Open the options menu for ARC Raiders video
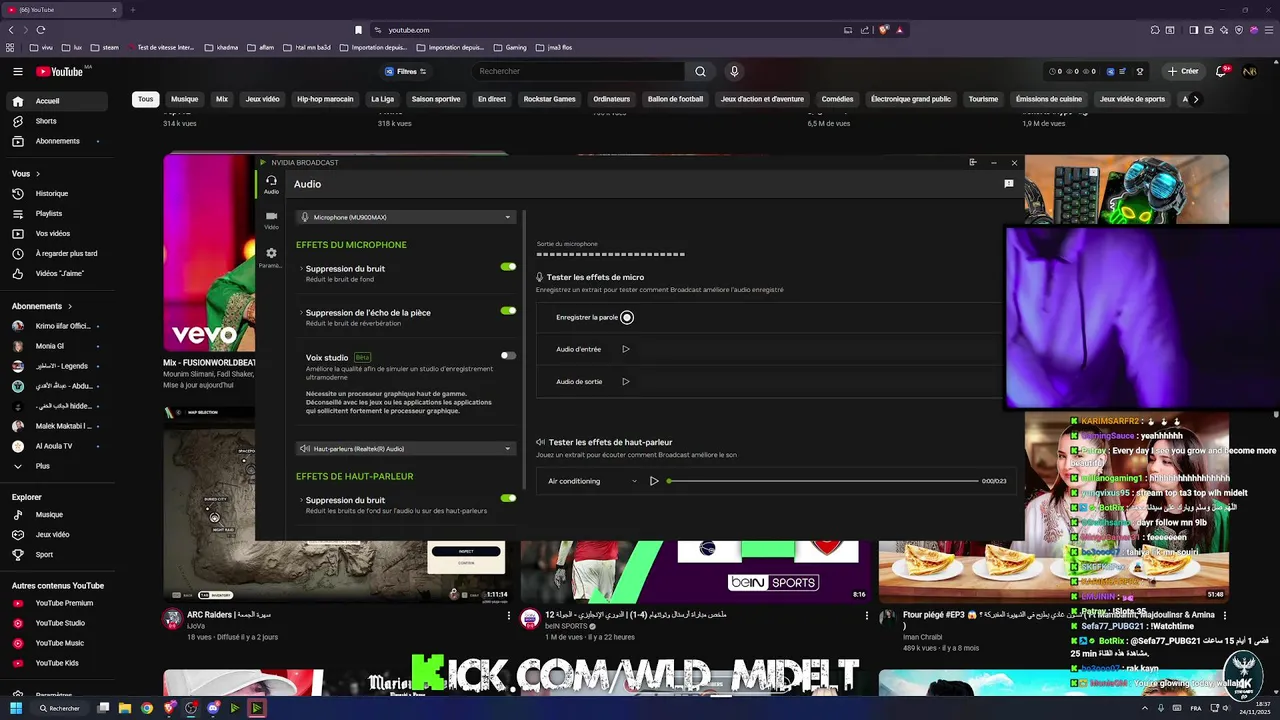Image resolution: width=1280 pixels, height=720 pixels. (x=509, y=616)
